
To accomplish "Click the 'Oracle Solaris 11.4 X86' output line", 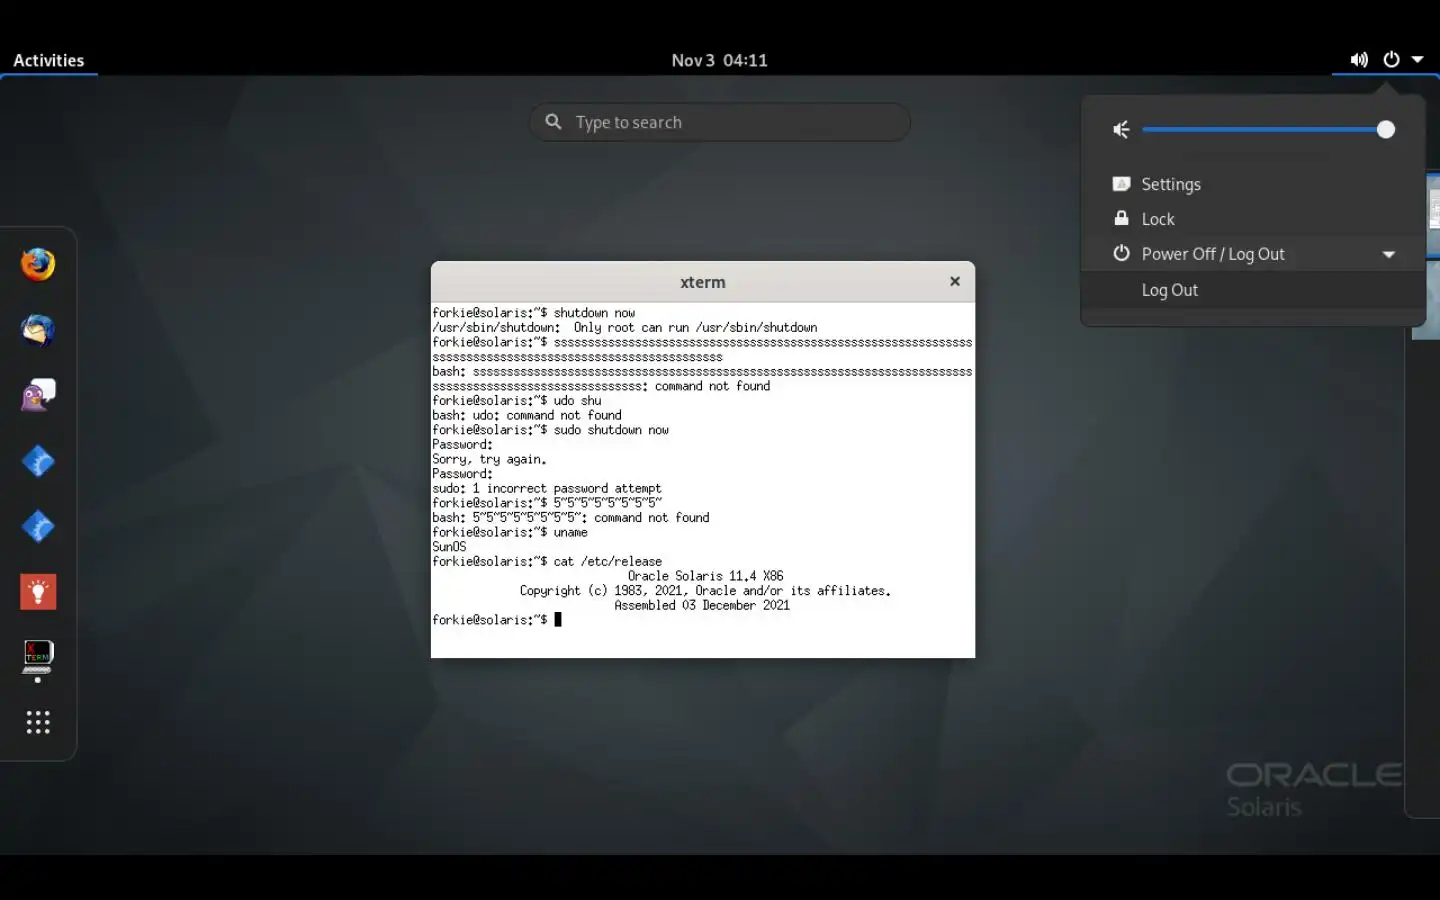I will 705,576.
